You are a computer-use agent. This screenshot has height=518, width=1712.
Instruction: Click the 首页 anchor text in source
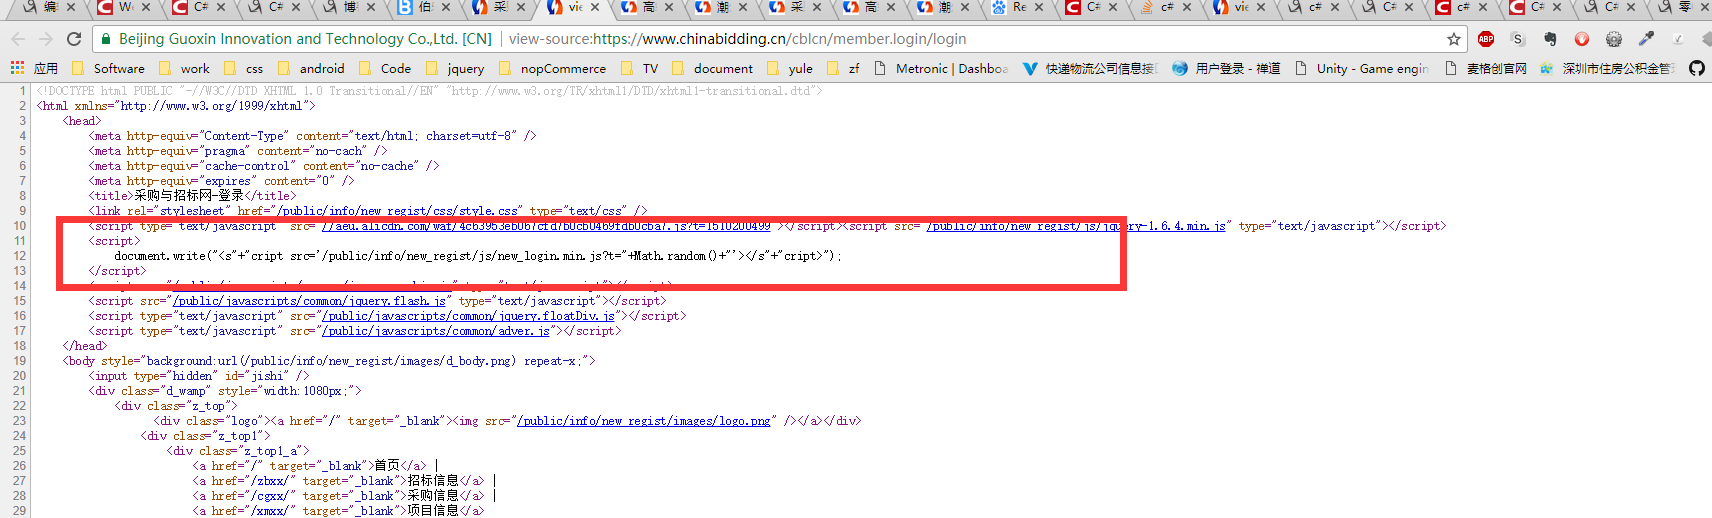(x=386, y=466)
